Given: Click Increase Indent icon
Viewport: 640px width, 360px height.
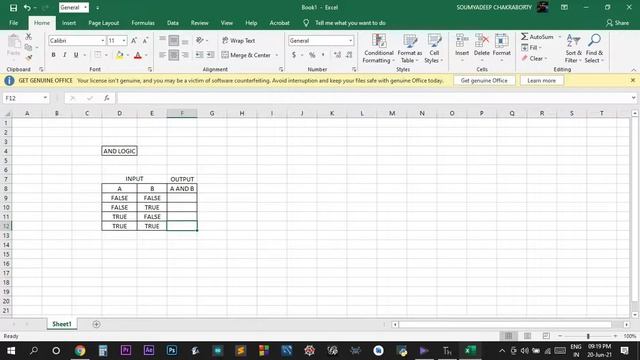Looking at the screenshot, I should pyautogui.click(x=210, y=55).
